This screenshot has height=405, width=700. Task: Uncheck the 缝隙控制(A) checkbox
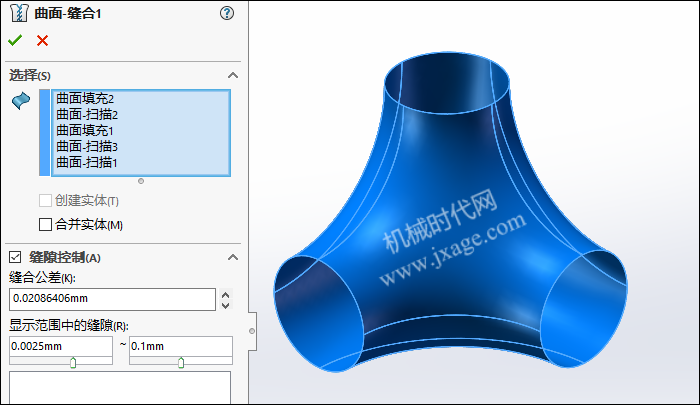point(15,257)
